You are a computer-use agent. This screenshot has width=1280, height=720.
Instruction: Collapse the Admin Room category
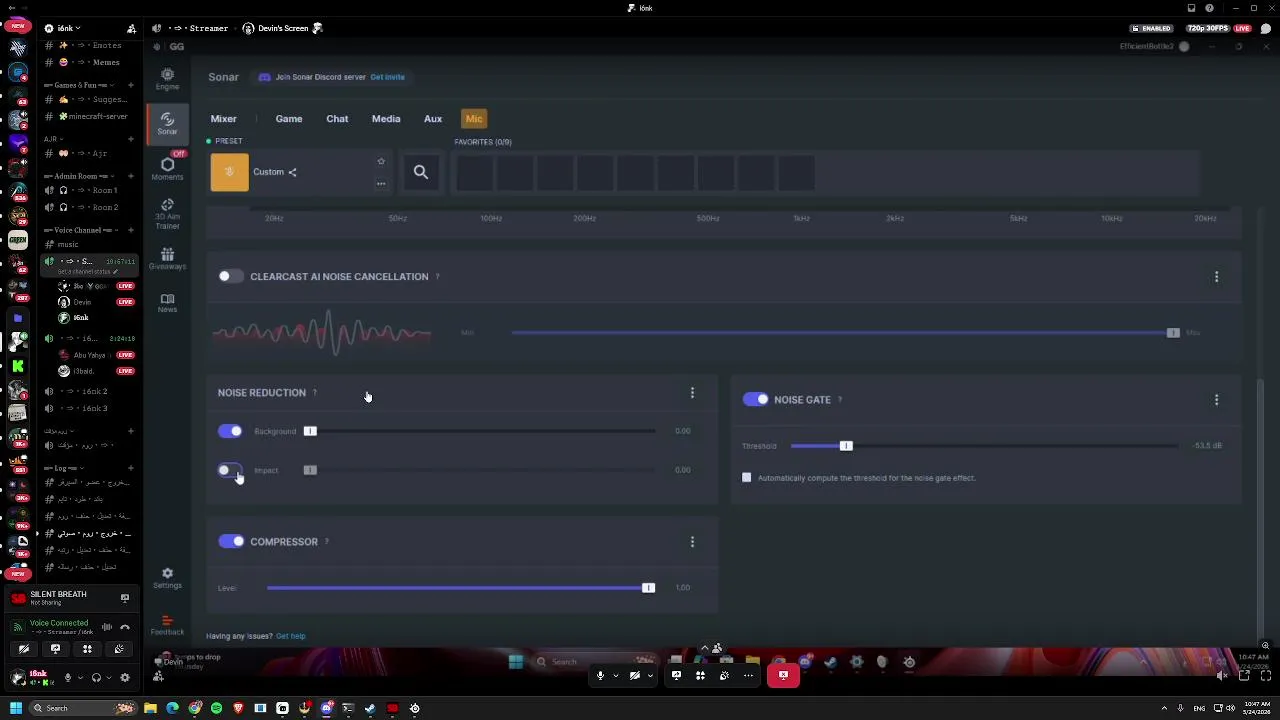click(x=80, y=176)
